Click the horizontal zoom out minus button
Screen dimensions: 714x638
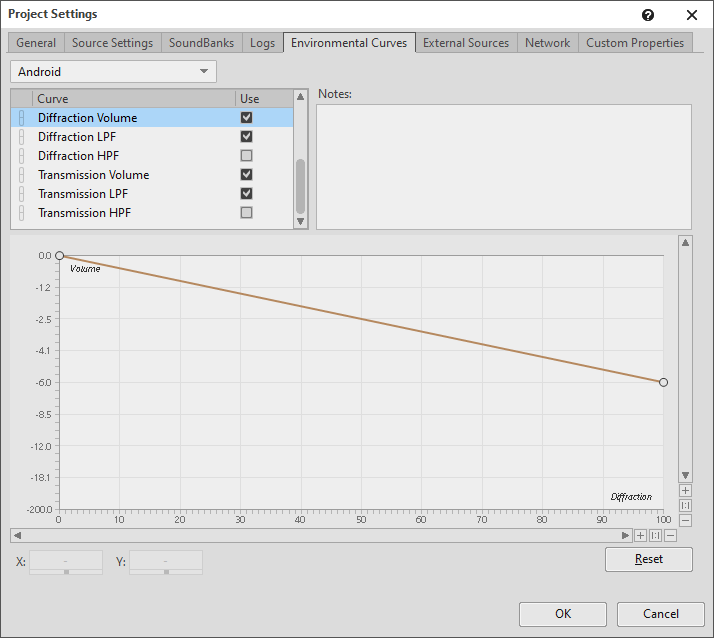tap(670, 535)
